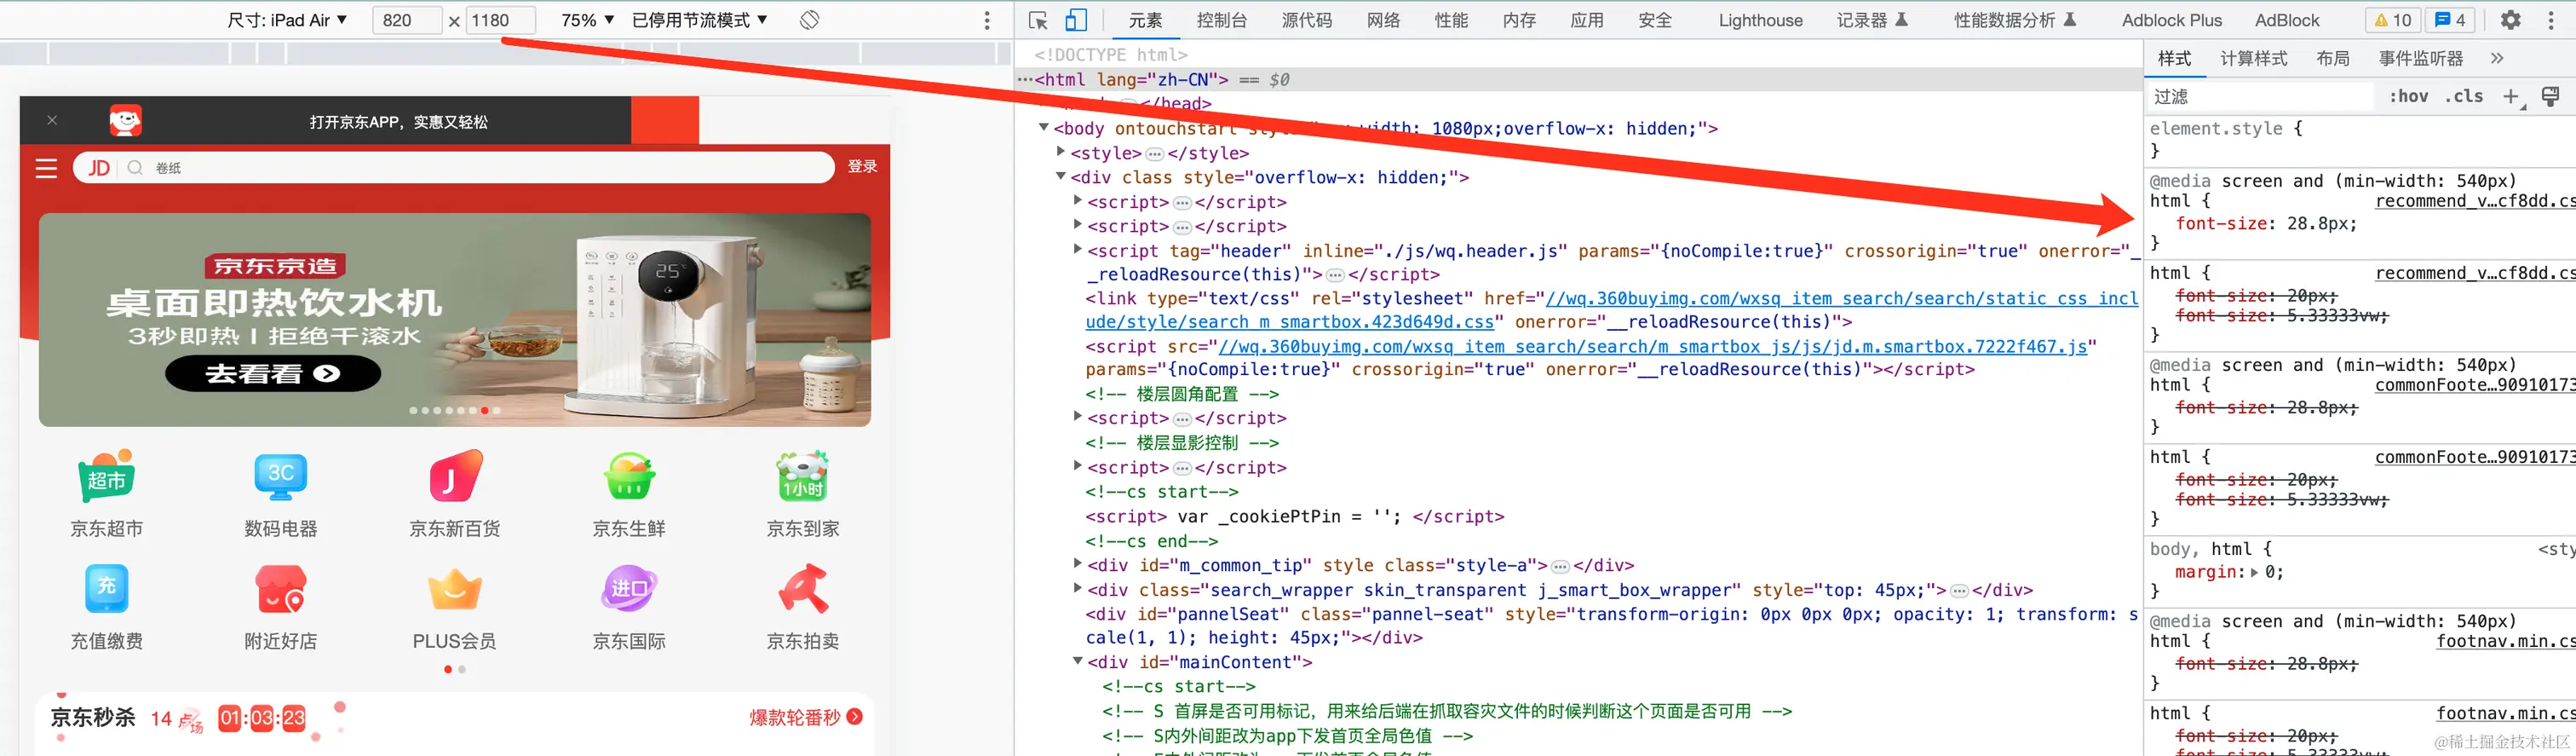
Task: Switch to the 源代码 tab
Action: [1307, 20]
